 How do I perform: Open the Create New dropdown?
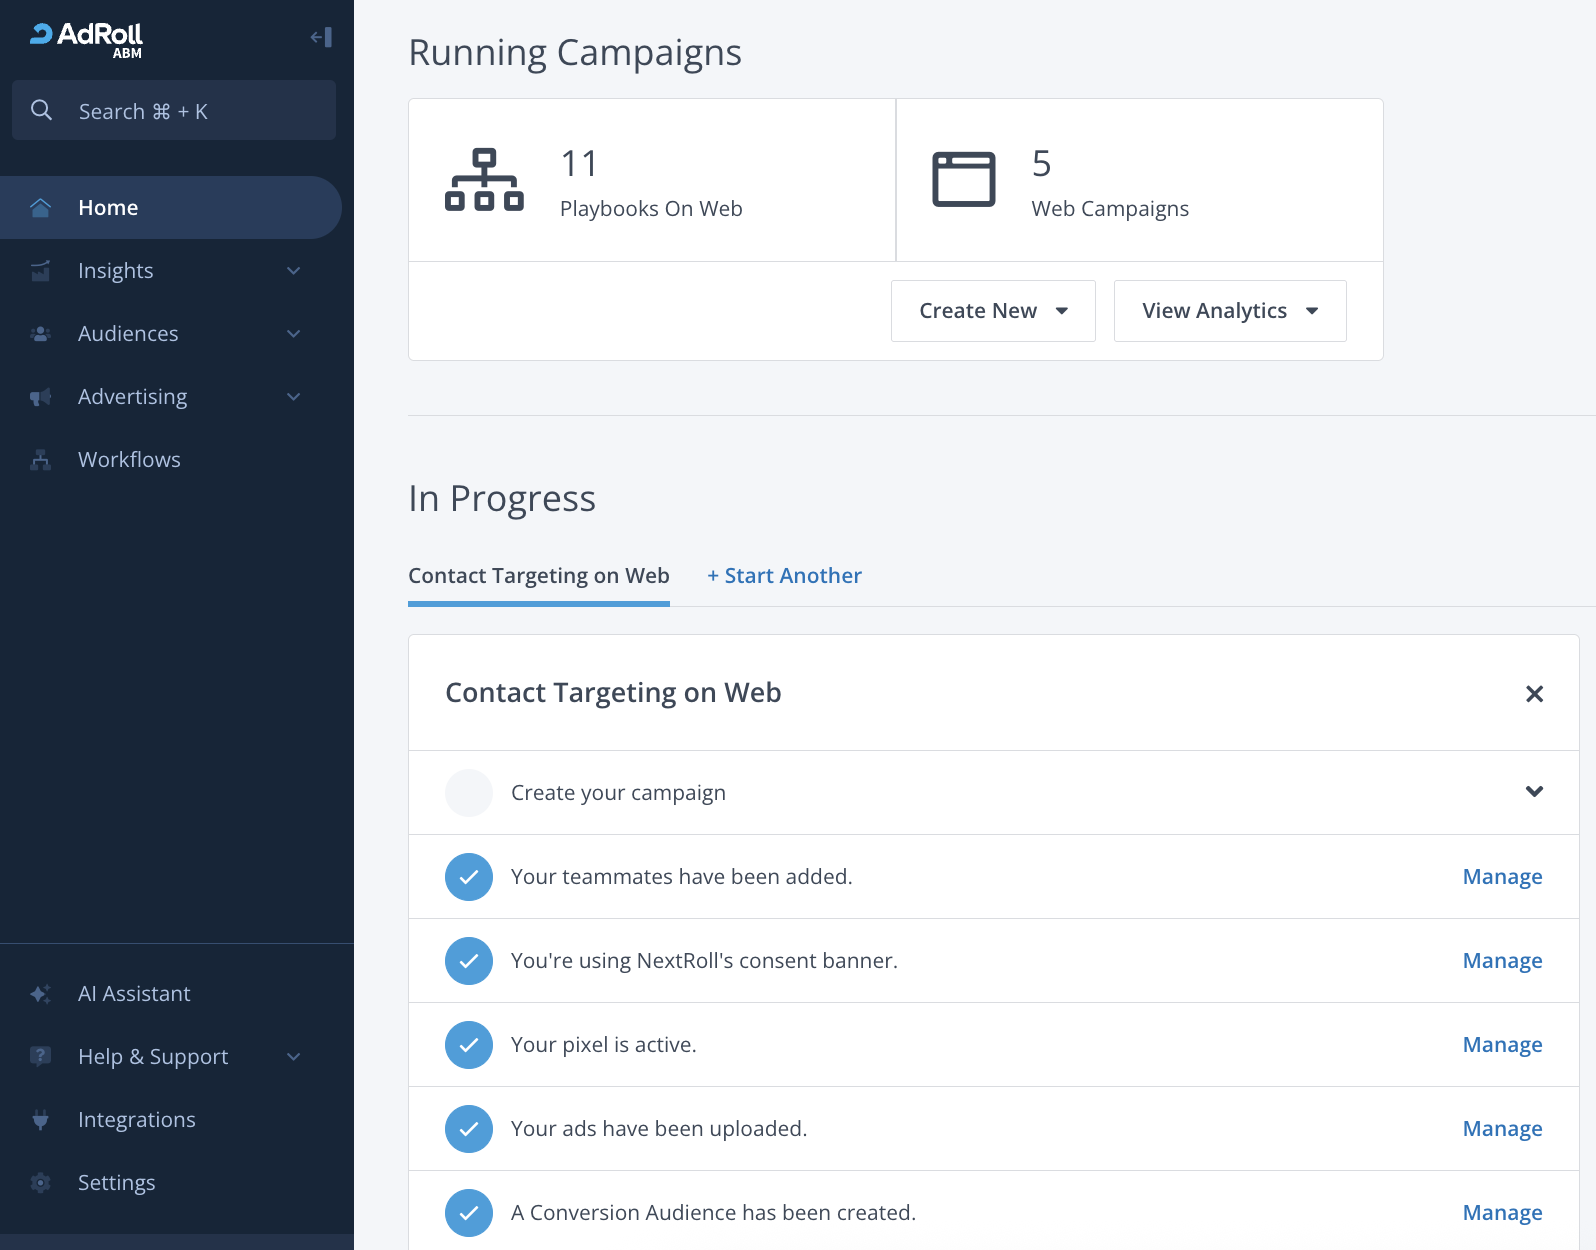click(993, 311)
